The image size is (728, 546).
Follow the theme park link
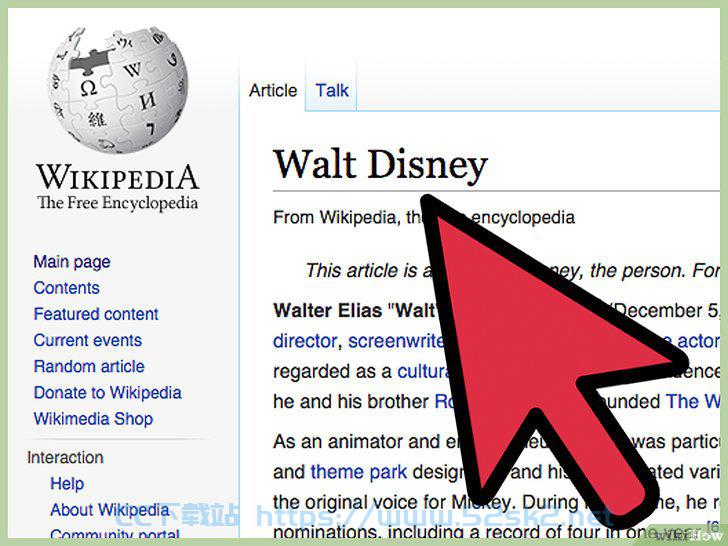point(359,472)
